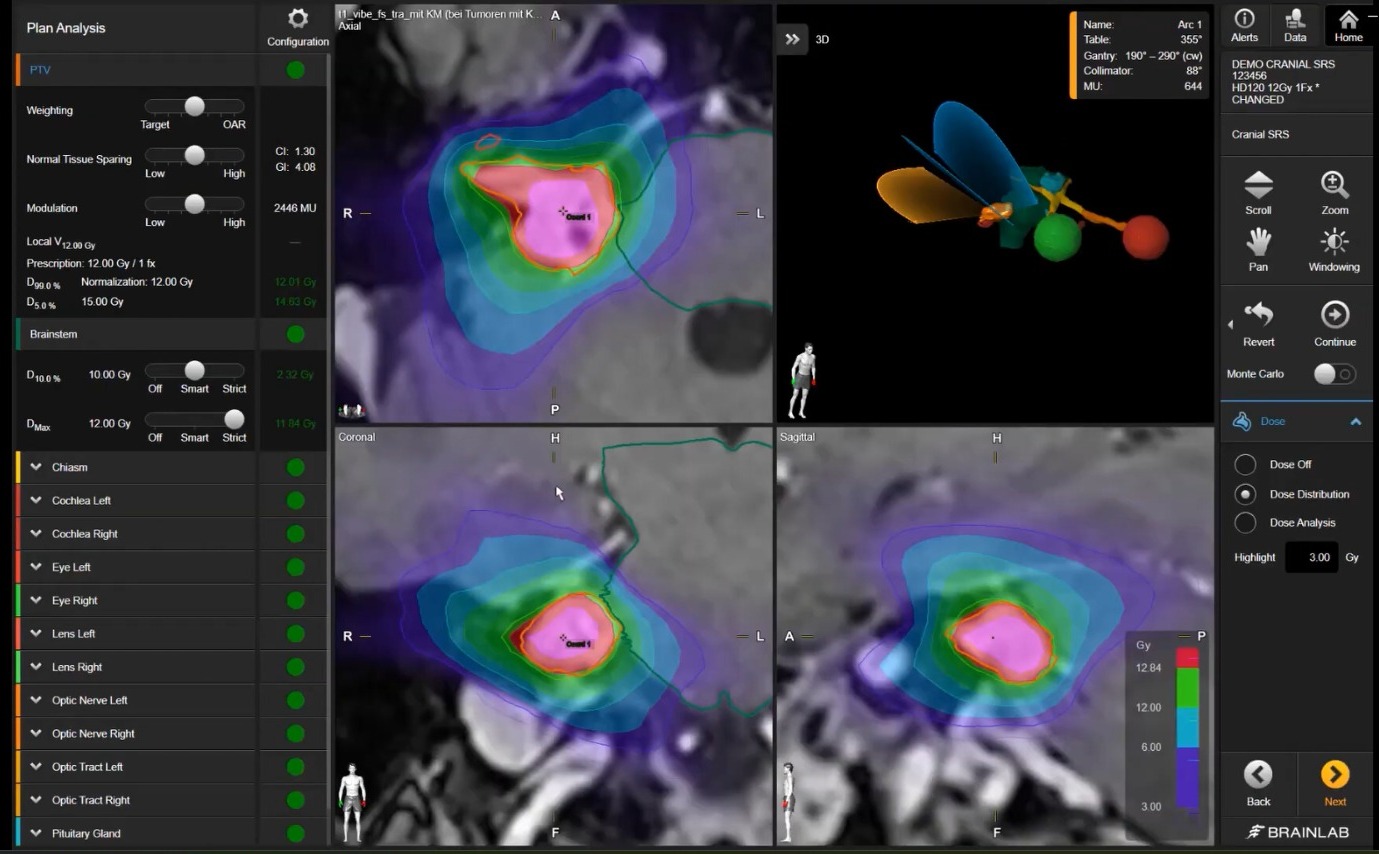Go to the Home tab

click(x=1348, y=25)
